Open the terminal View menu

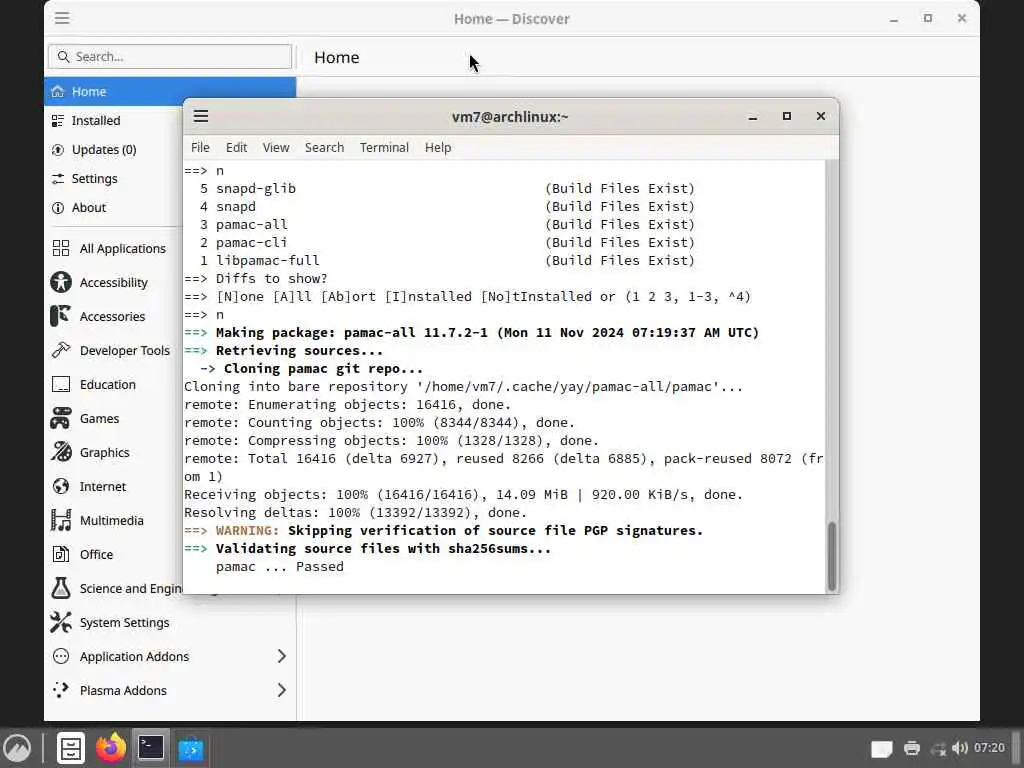[276, 148]
